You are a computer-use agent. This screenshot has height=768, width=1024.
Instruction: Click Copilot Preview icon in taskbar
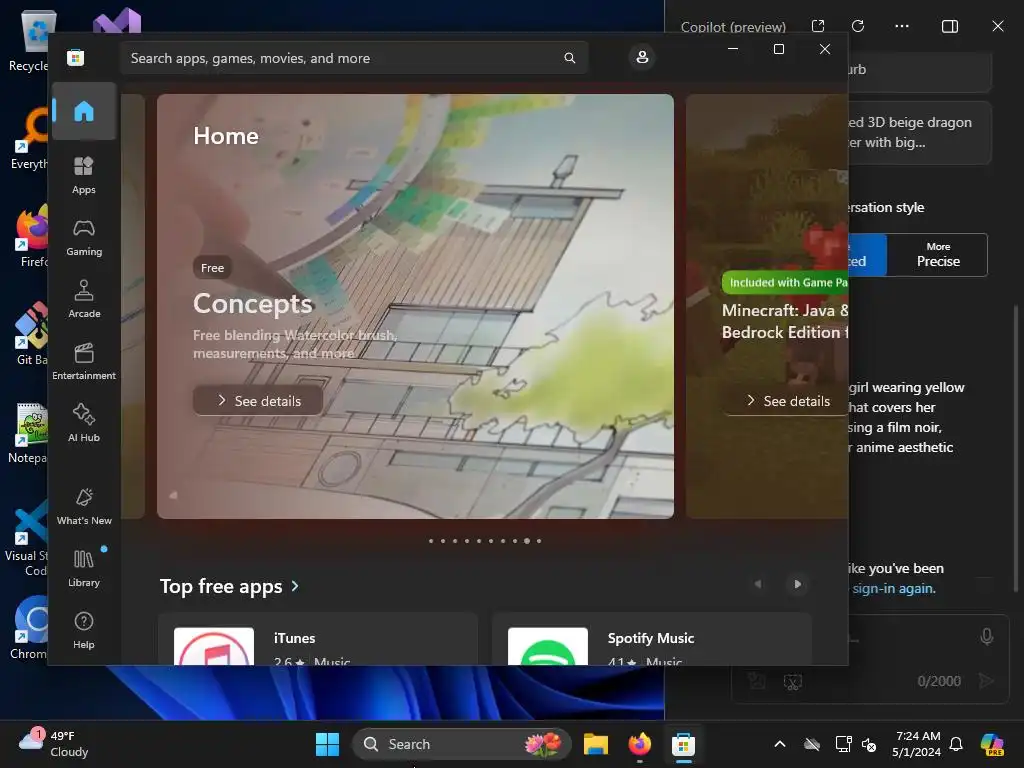click(992, 744)
